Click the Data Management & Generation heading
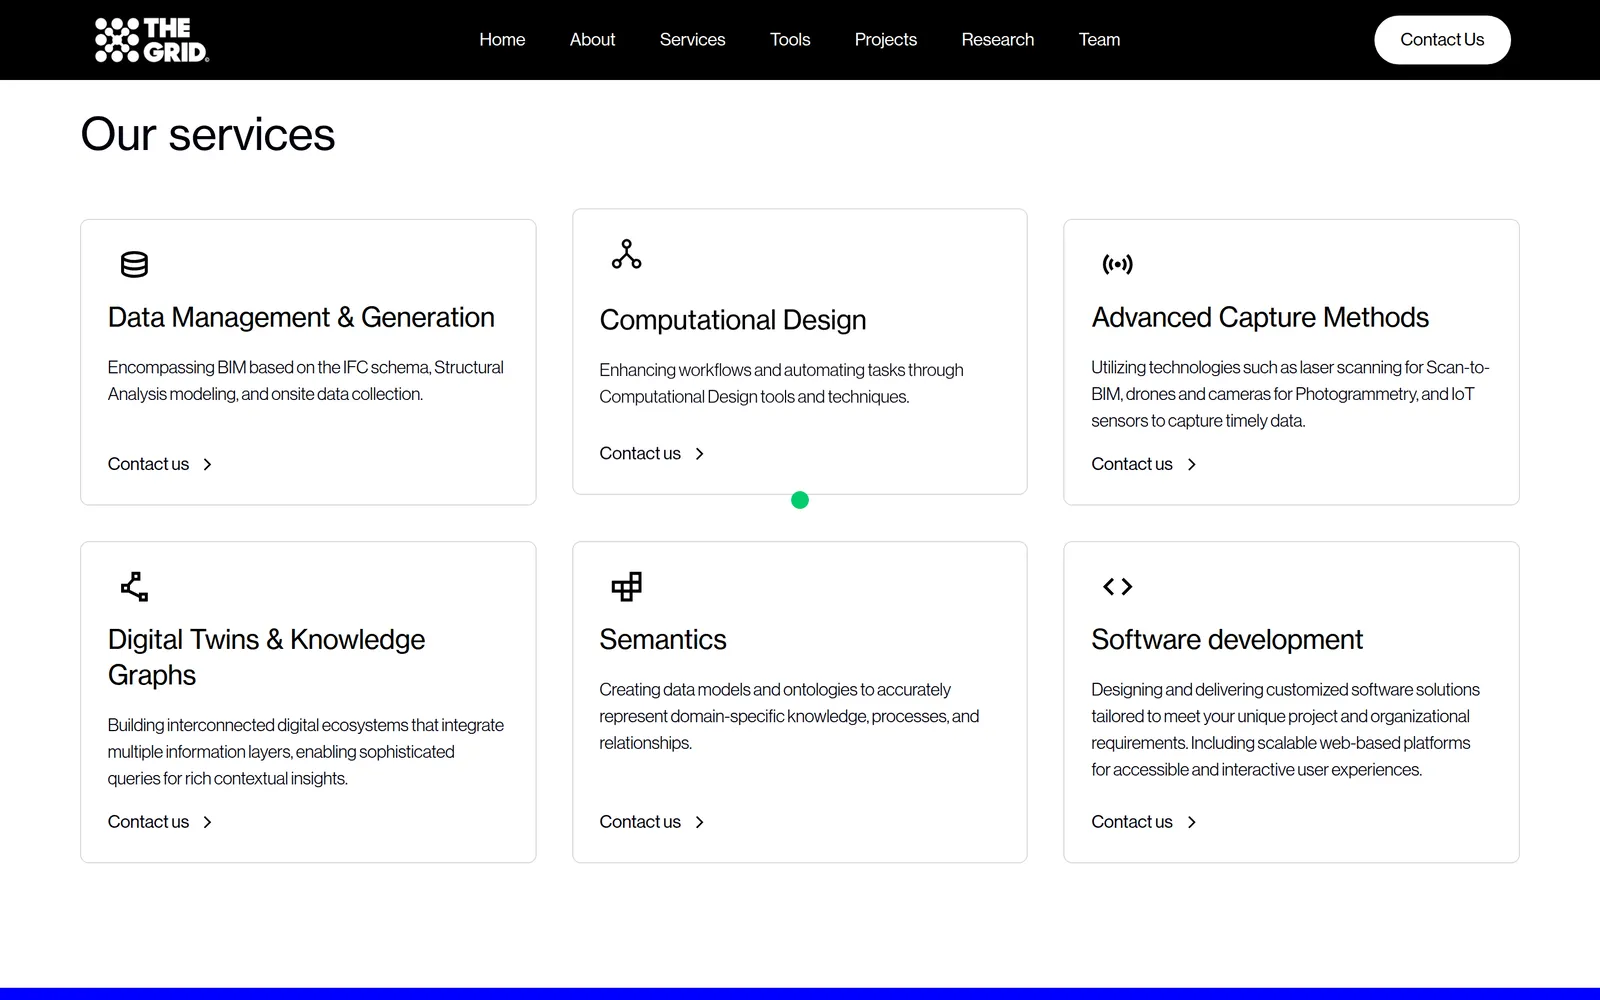The height and width of the screenshot is (1000, 1600). point(301,317)
